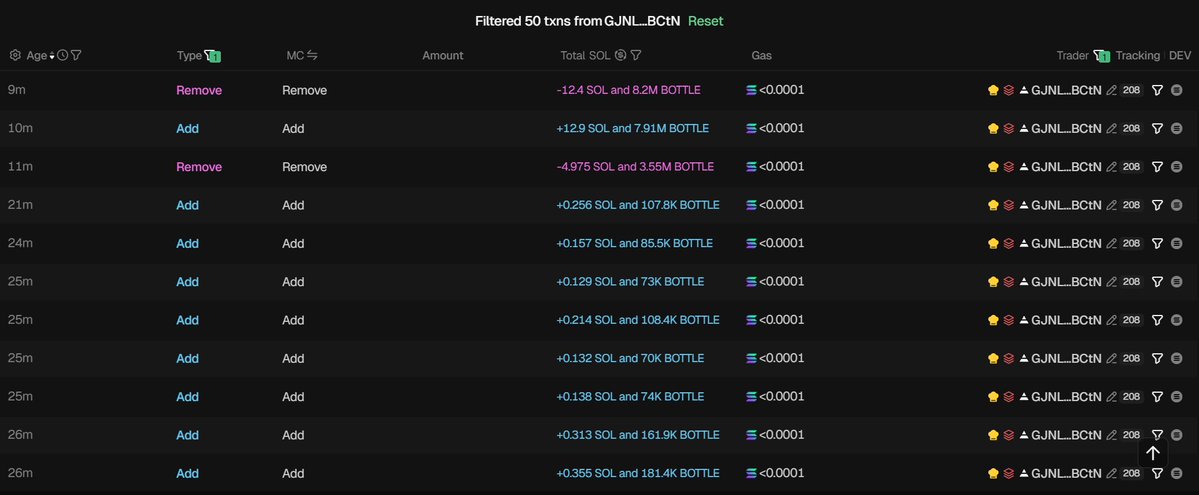The image size is (1199, 495).
Task: Open the Type column filter with badge 1
Action: (x=213, y=56)
